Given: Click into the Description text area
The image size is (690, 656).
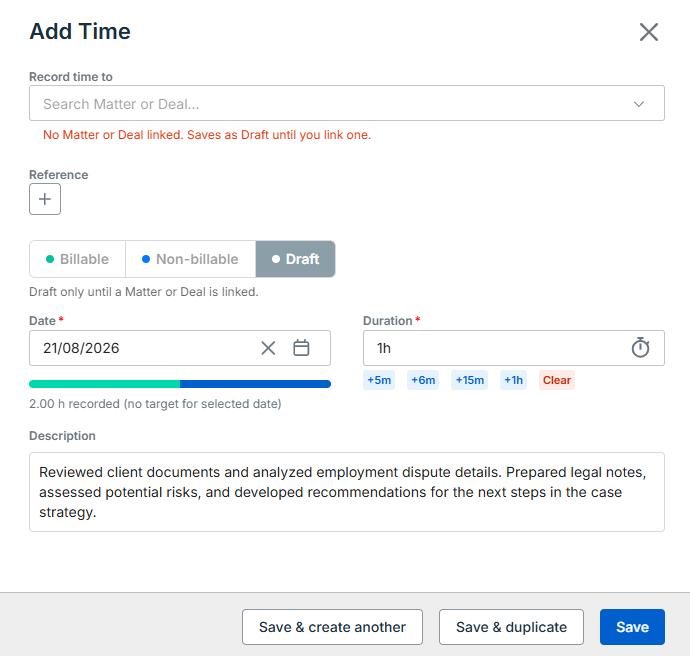Looking at the screenshot, I should click(347, 492).
